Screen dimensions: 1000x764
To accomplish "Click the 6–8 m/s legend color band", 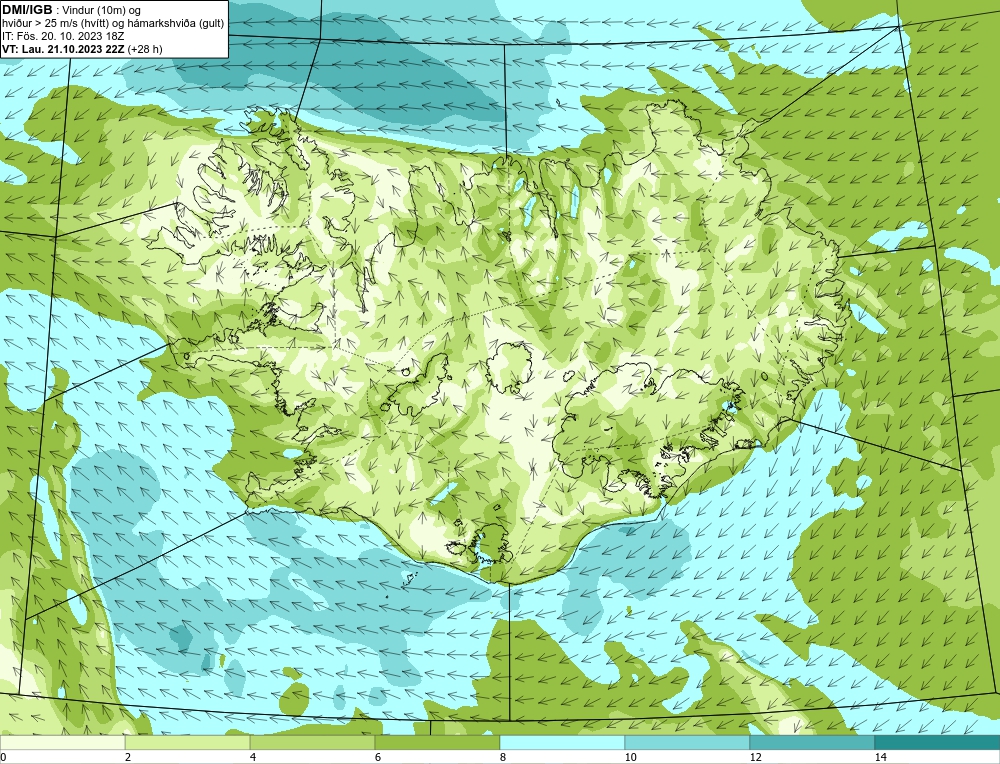I will click(438, 742).
